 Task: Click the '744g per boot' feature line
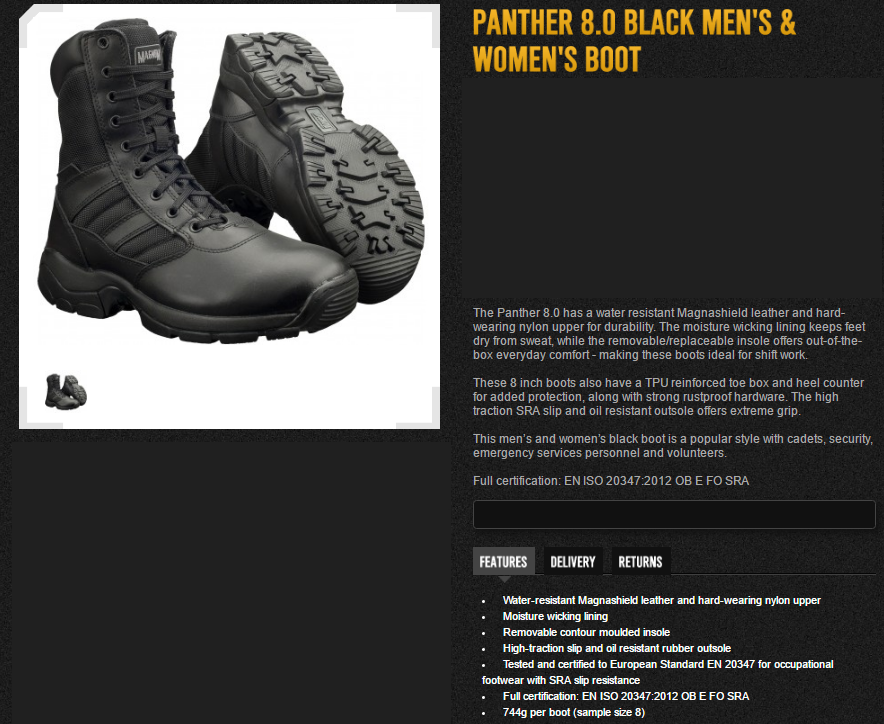pos(573,712)
